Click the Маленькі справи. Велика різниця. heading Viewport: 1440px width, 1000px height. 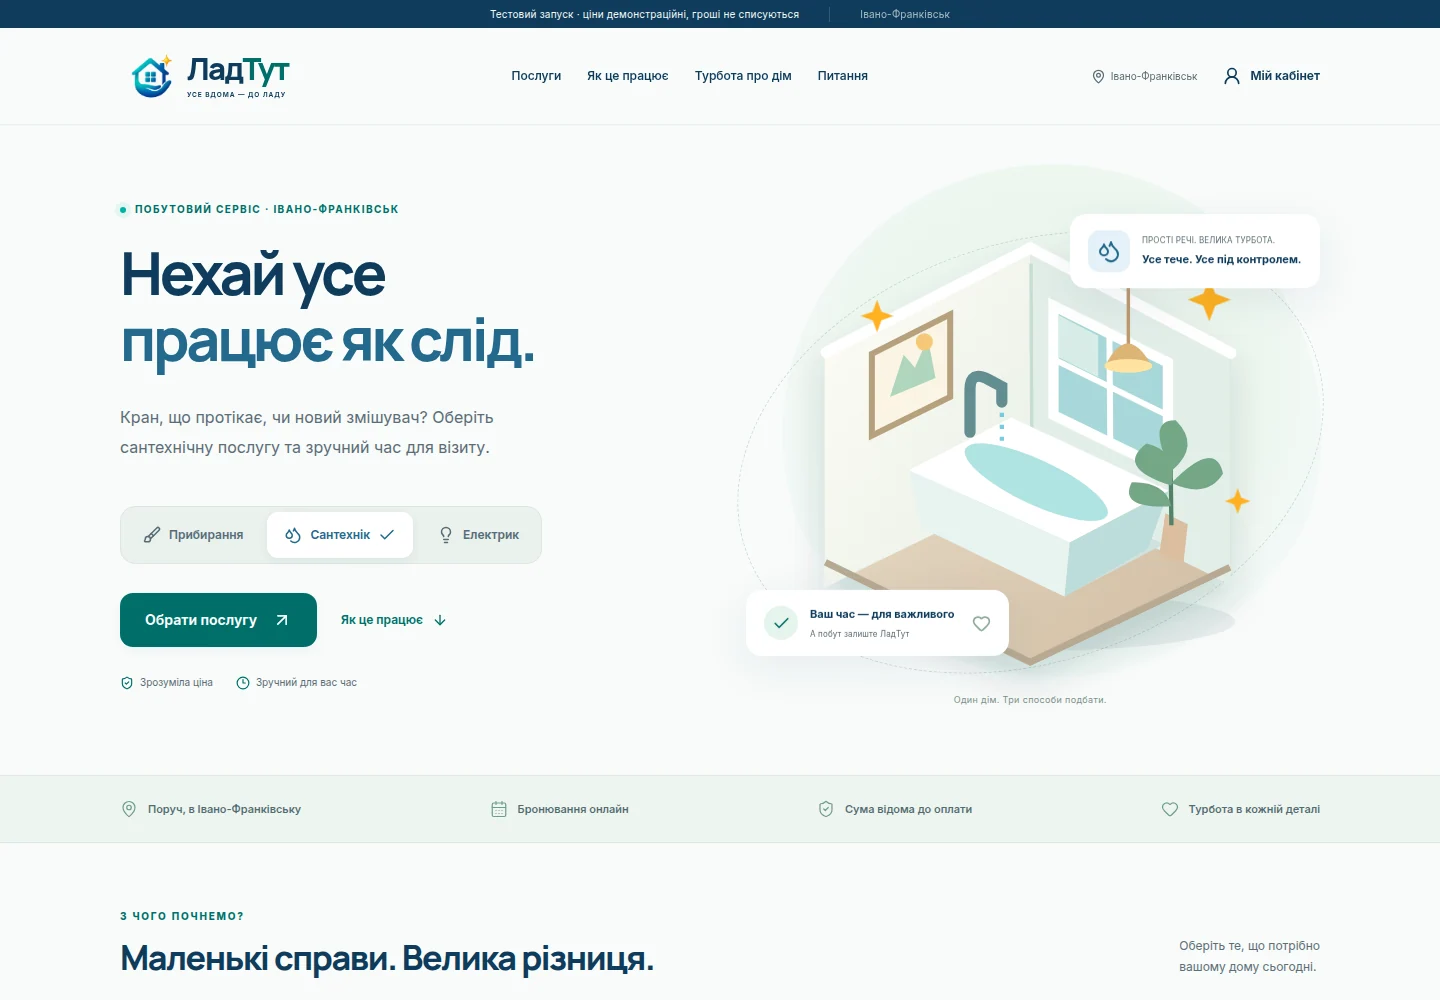(x=387, y=959)
